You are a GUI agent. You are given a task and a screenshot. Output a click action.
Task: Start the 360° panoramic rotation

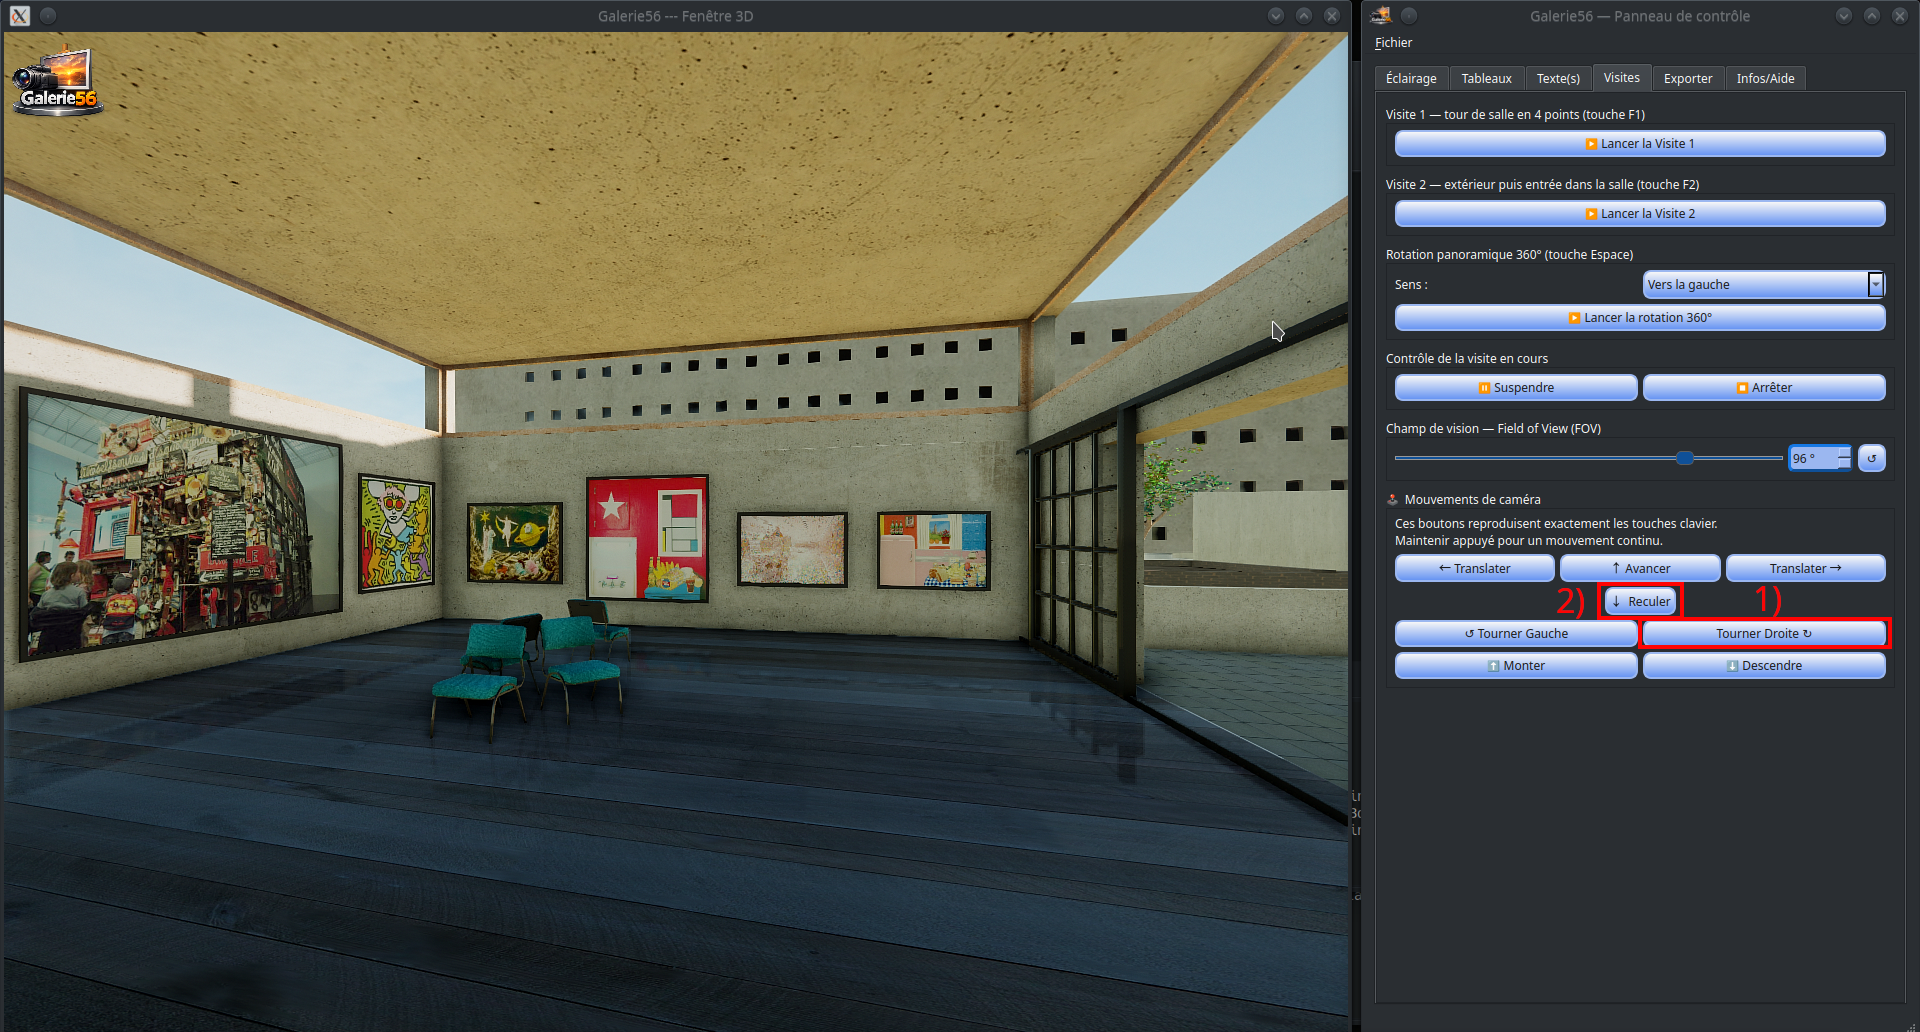[1640, 318]
